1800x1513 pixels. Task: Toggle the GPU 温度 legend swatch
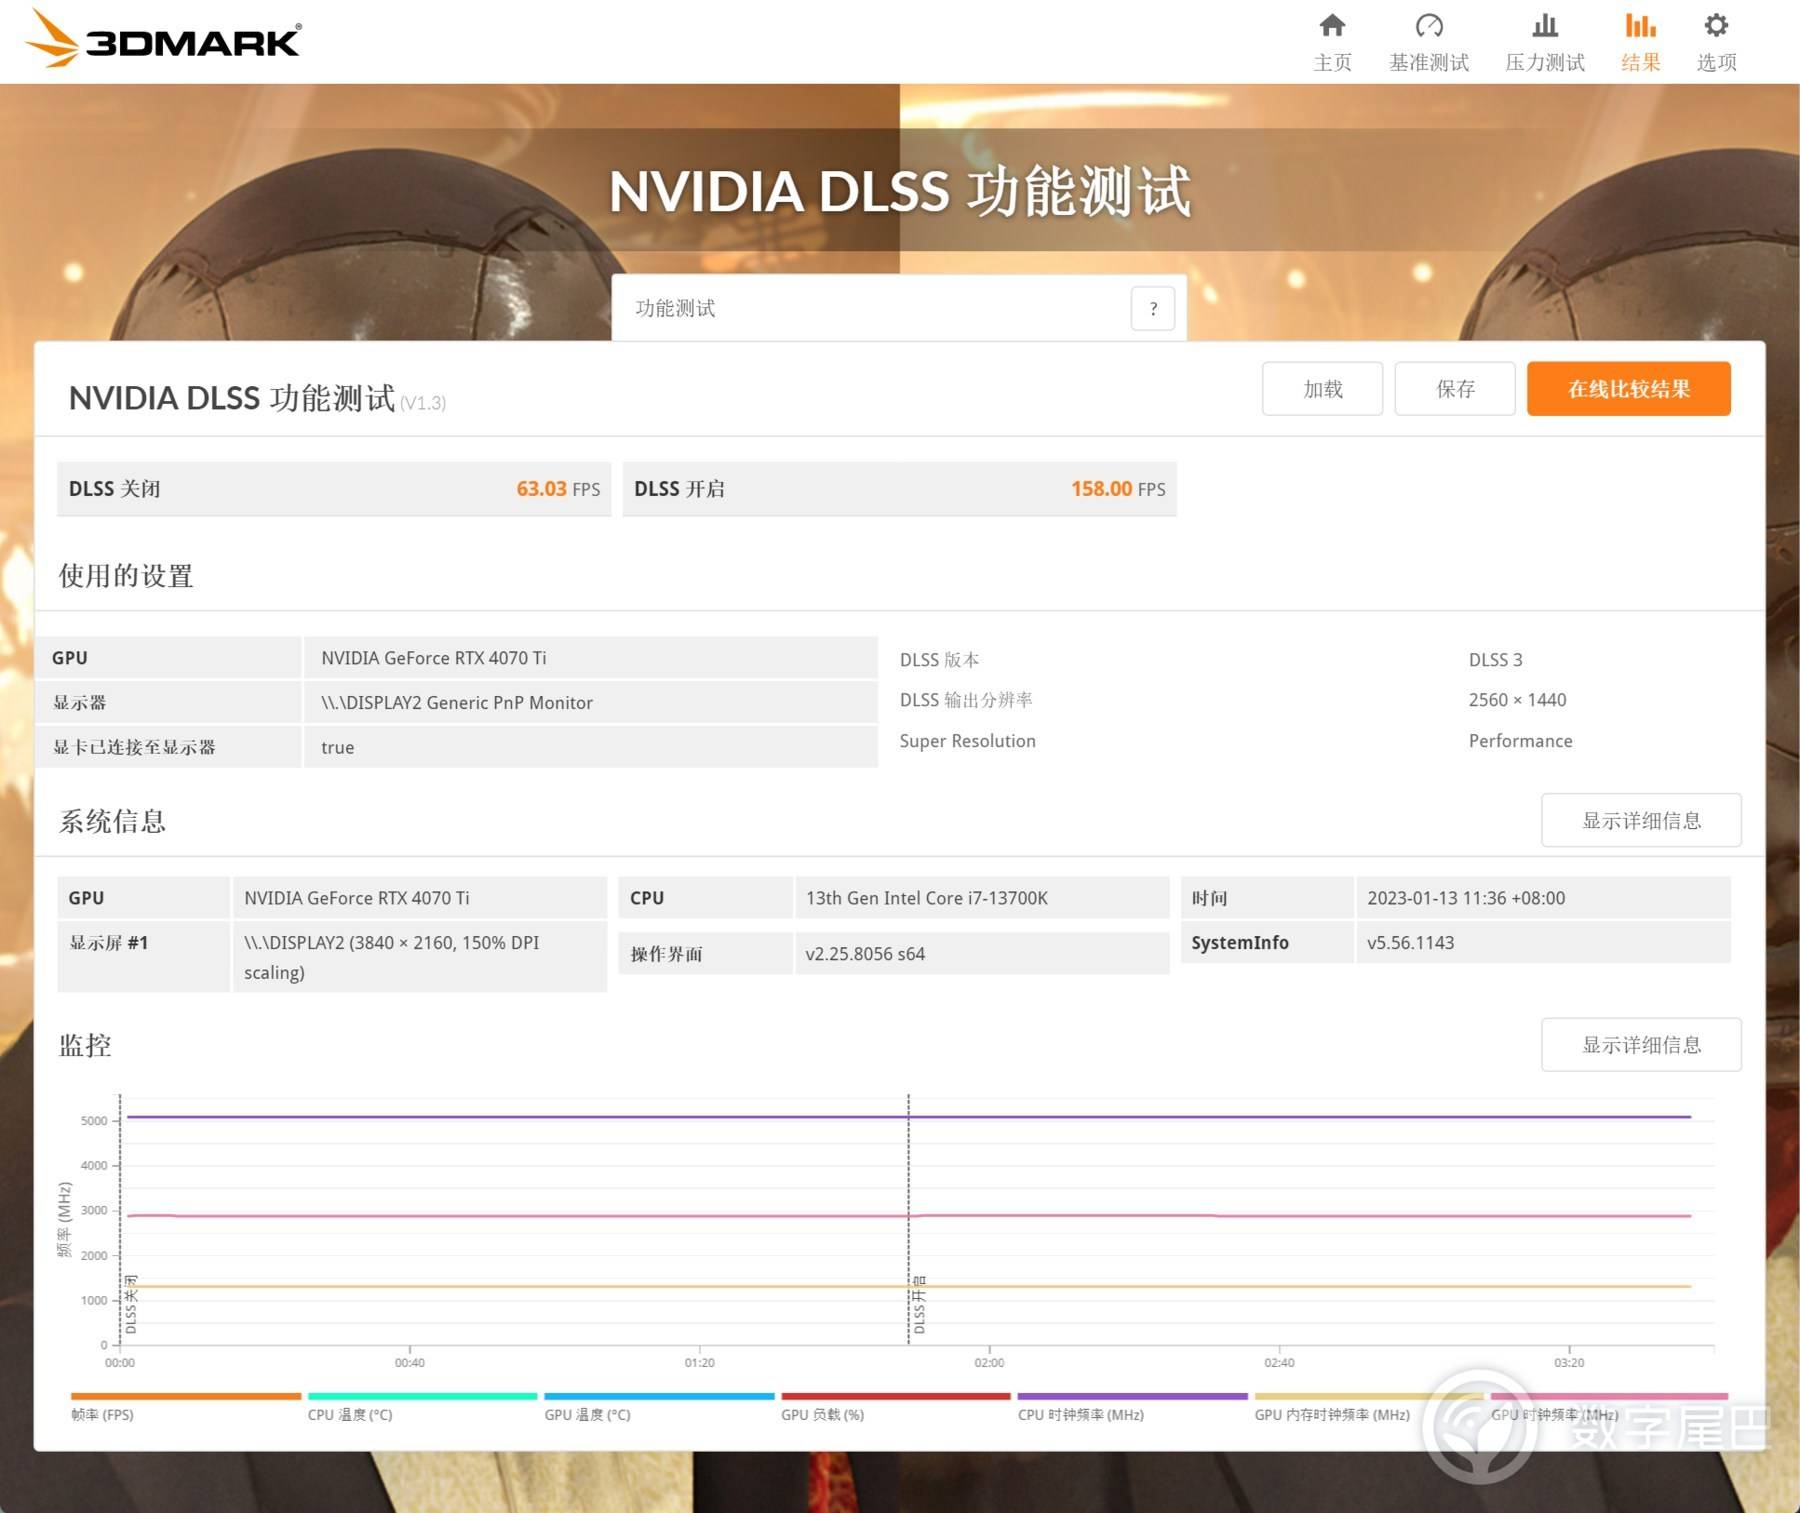pyautogui.click(x=659, y=1396)
